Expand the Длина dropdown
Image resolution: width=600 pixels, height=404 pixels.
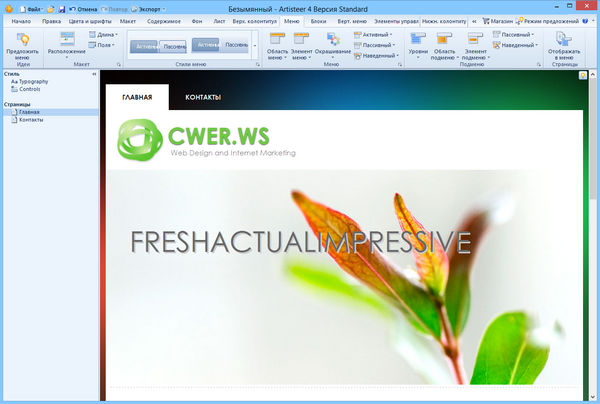(x=105, y=34)
